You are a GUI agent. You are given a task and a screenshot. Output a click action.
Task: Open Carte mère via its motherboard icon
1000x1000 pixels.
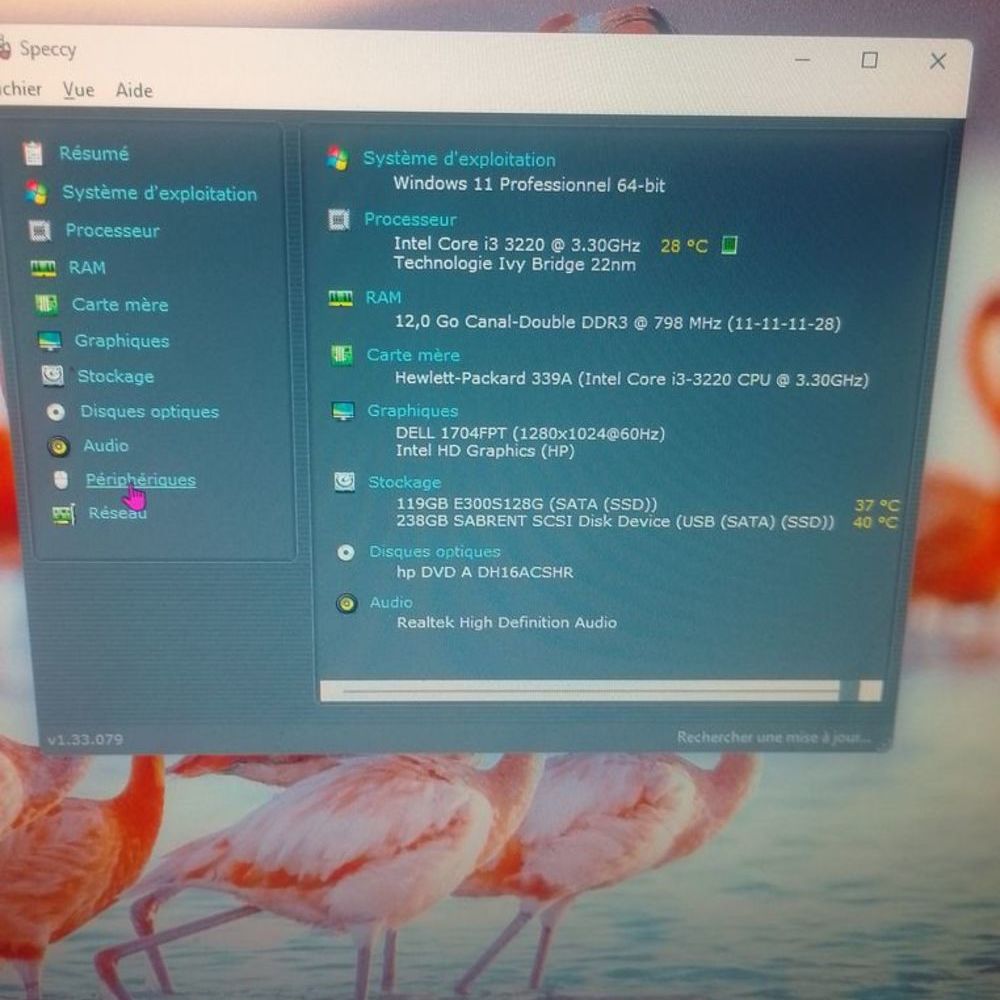click(x=46, y=304)
